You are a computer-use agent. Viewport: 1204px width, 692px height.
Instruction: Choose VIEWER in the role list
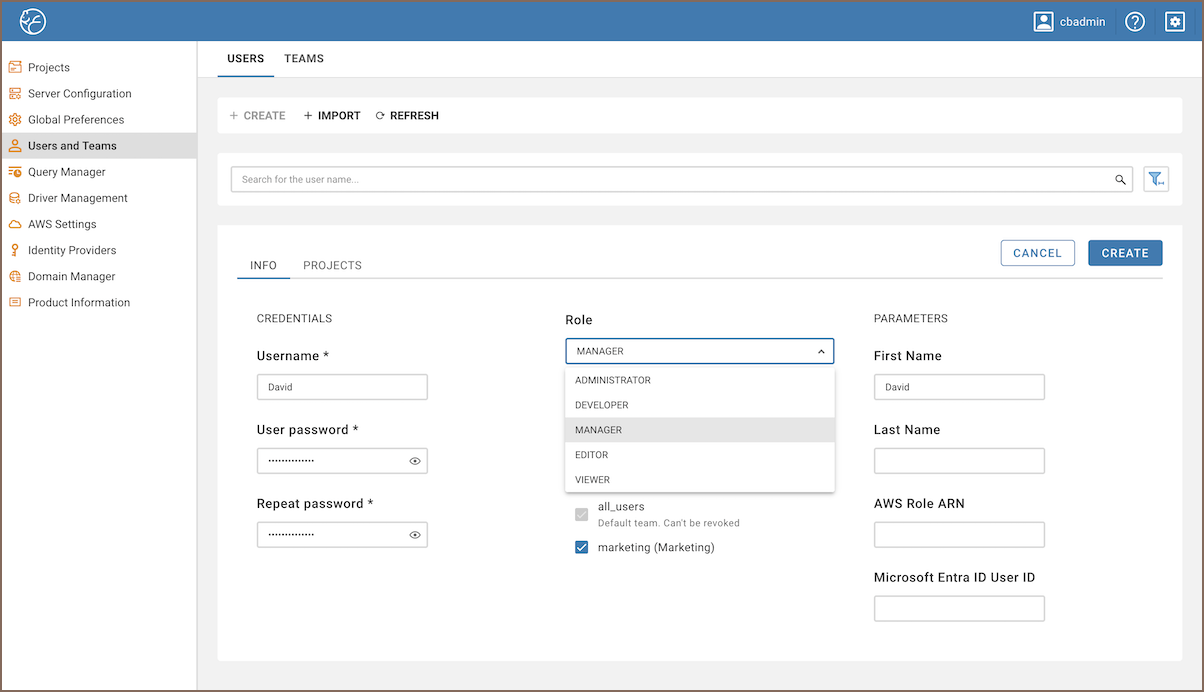(592, 479)
